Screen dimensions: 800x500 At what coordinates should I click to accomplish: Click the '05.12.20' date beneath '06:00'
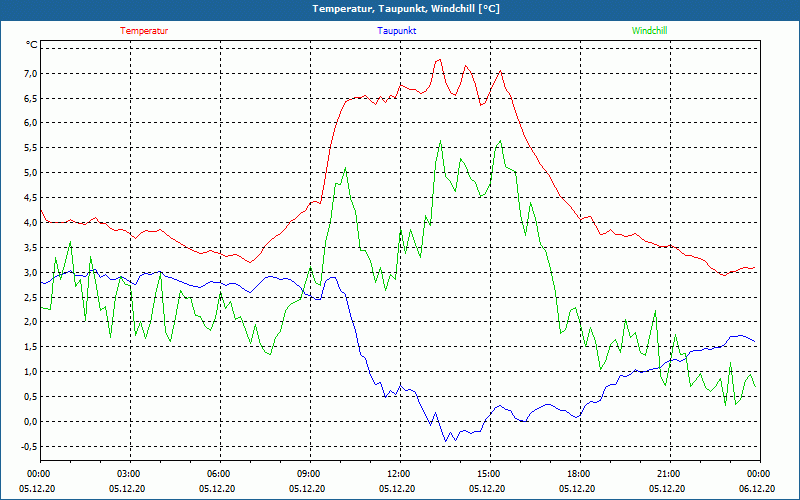click(217, 488)
